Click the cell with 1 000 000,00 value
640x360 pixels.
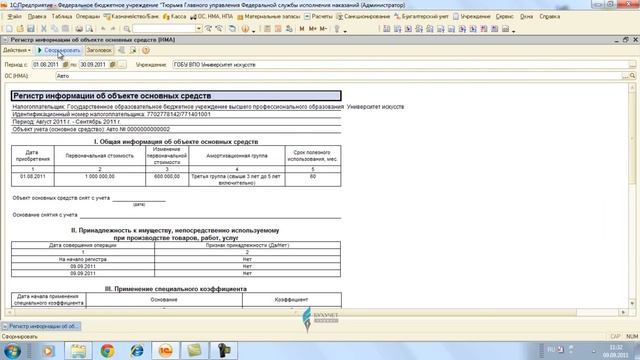[100, 180]
